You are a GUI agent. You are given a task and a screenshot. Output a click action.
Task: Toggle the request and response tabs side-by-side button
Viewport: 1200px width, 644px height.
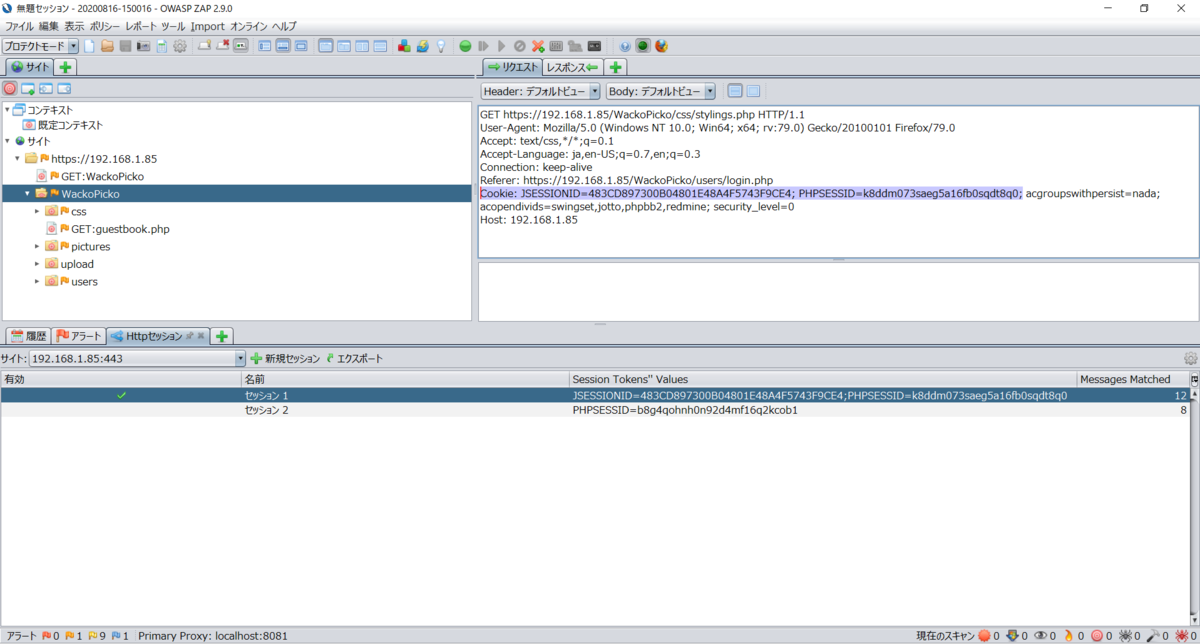325,46
